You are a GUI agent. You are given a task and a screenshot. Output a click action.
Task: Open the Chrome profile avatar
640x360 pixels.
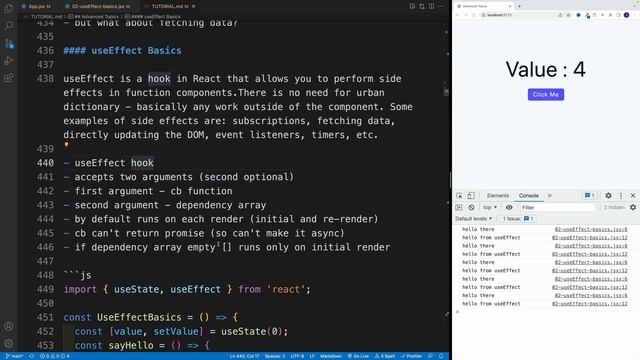tap(627, 15)
